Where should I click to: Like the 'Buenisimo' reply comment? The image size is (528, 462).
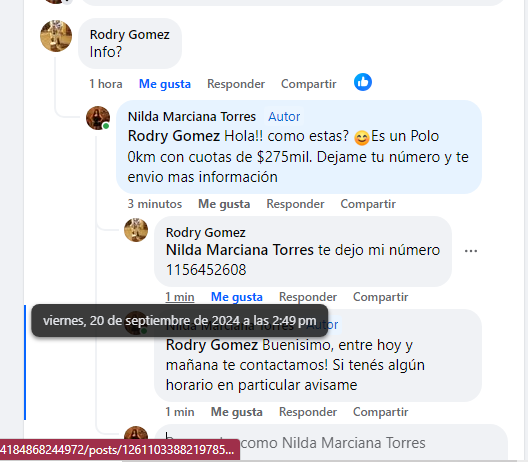point(236,412)
